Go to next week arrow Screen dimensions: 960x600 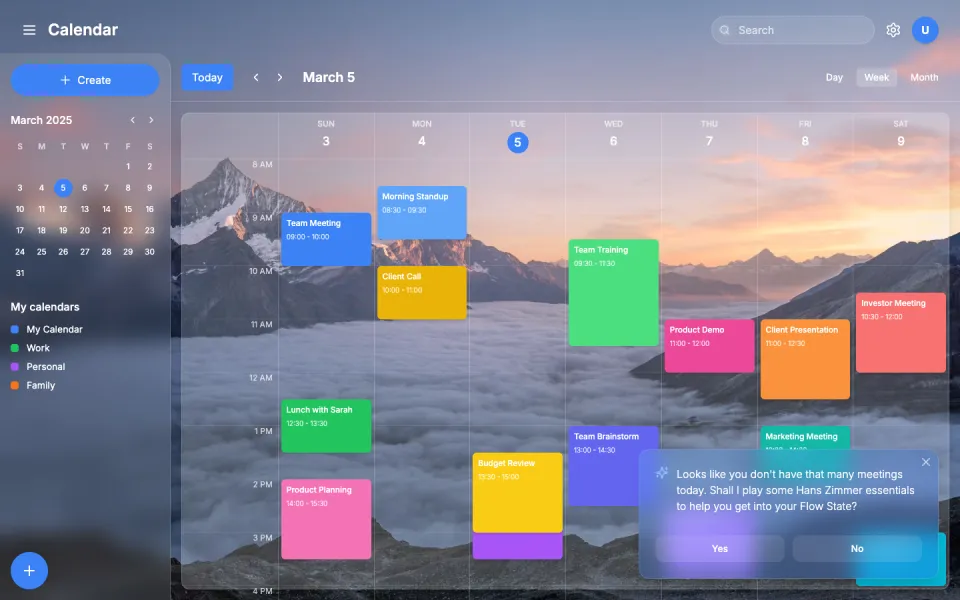tap(280, 77)
